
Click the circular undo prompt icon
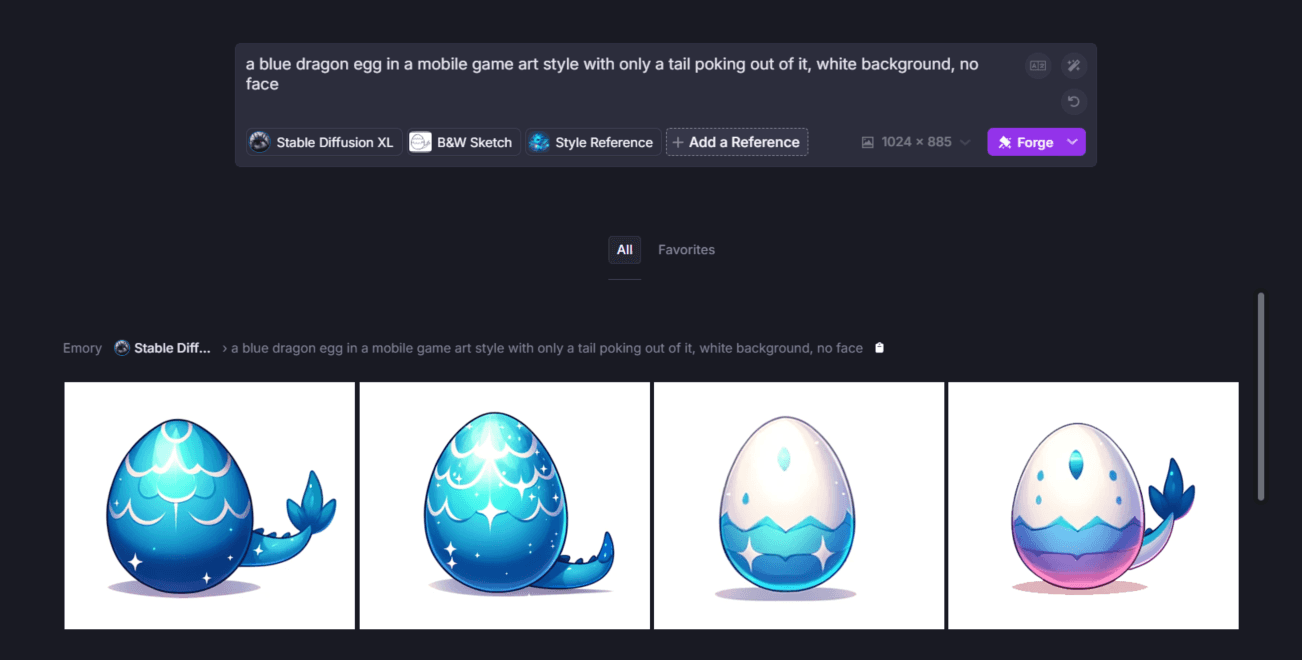click(x=1073, y=102)
